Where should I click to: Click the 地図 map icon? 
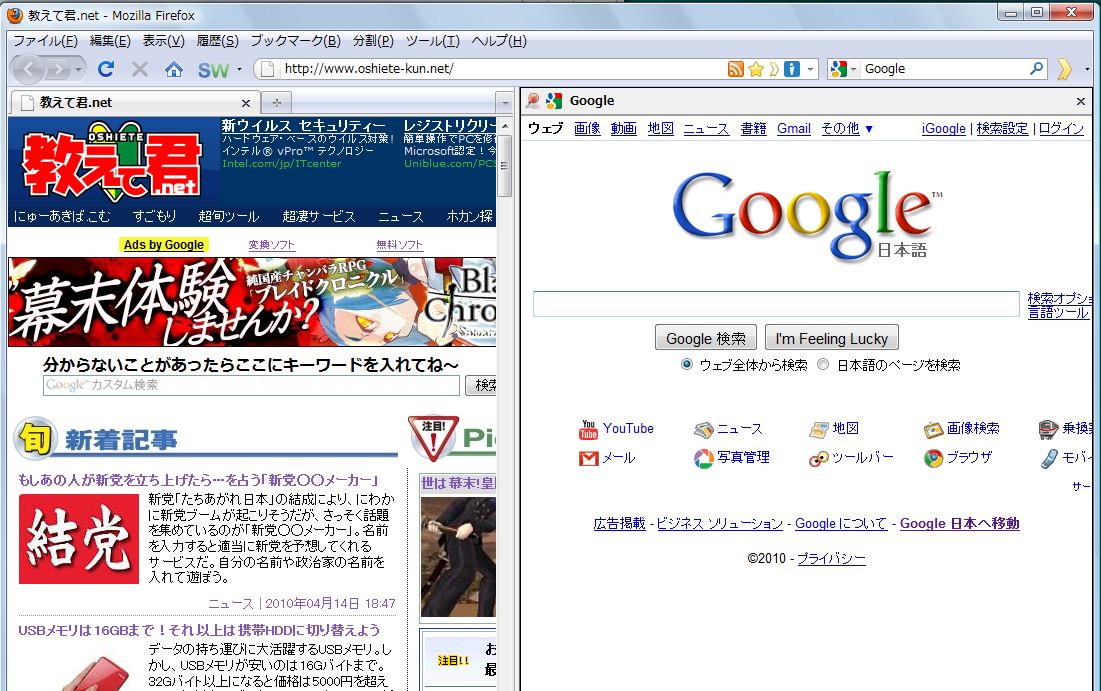819,429
